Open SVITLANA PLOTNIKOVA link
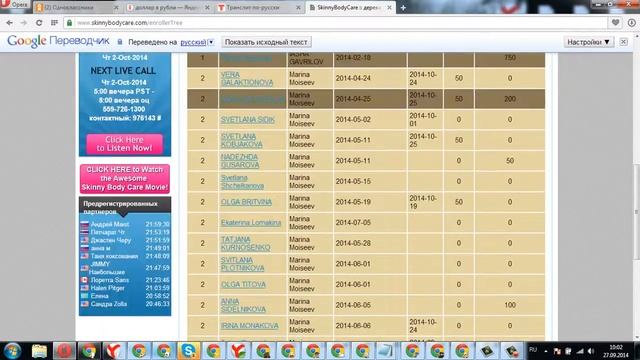Viewport: 640px width, 360px height. (242, 264)
